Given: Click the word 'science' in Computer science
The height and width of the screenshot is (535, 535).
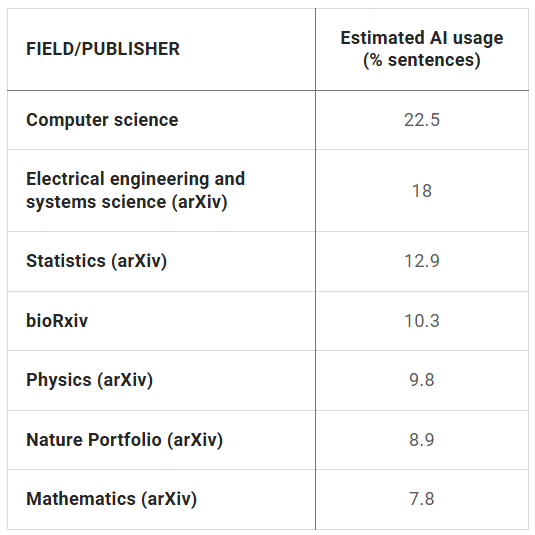Looking at the screenshot, I should [x=146, y=120].
